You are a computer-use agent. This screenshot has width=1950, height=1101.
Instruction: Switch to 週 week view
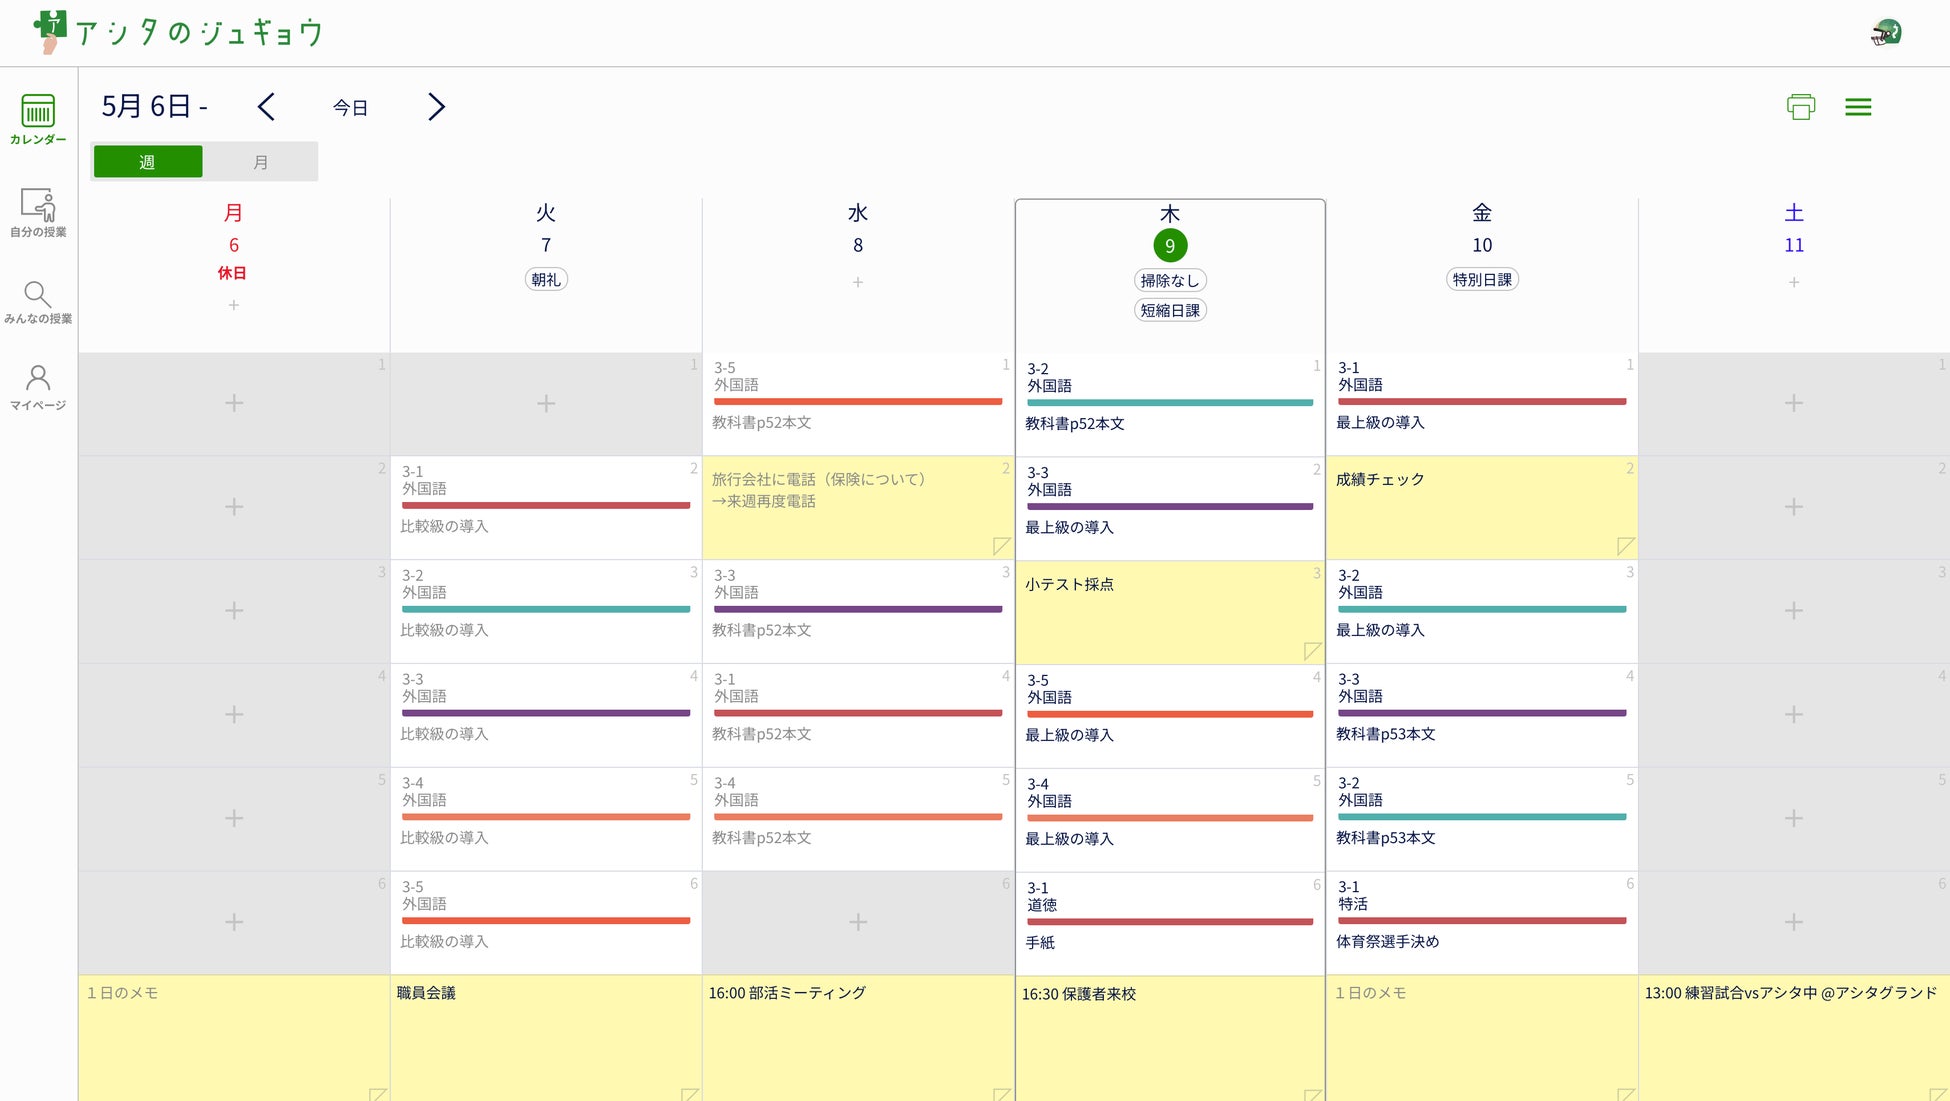click(x=148, y=162)
